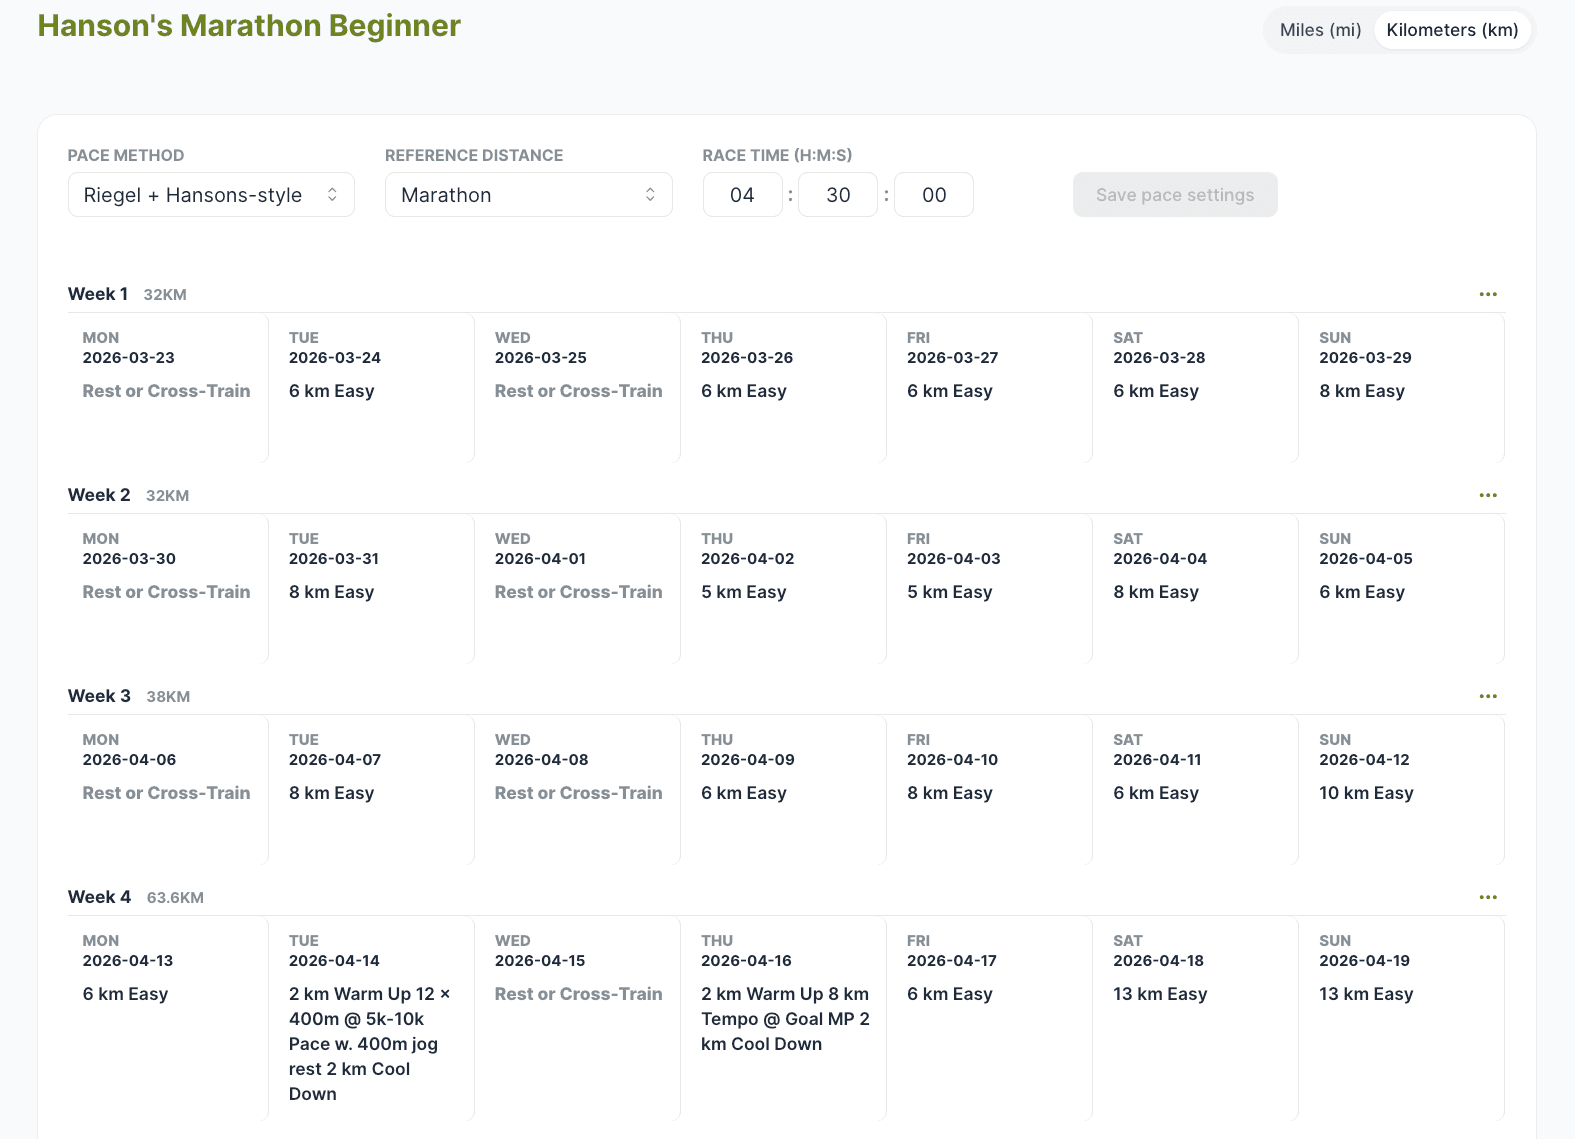Click the Week 4 heading
This screenshot has height=1139, width=1575.
coord(99,897)
